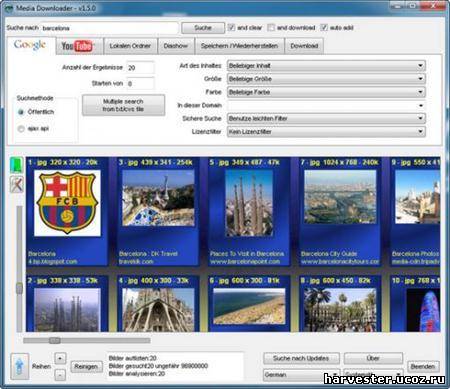Image resolution: width=450 pixels, height=389 pixels.
Task: Click the horizontal slider below thumbnails
Action: (x=87, y=340)
